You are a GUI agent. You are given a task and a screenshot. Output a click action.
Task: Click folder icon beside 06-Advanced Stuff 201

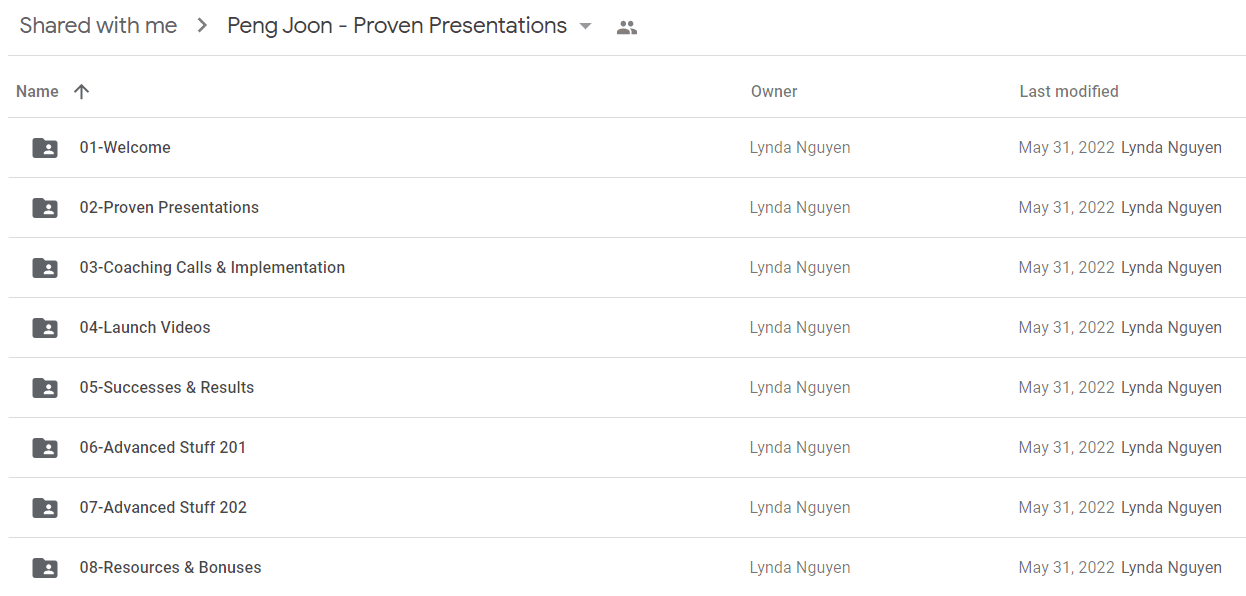coord(45,448)
